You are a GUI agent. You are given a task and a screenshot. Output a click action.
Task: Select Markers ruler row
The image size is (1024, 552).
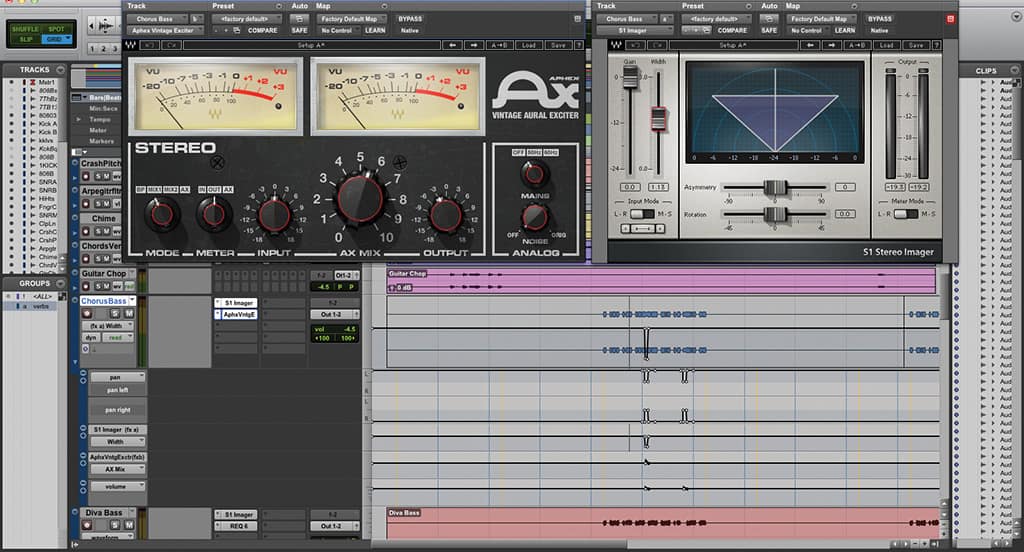point(100,141)
